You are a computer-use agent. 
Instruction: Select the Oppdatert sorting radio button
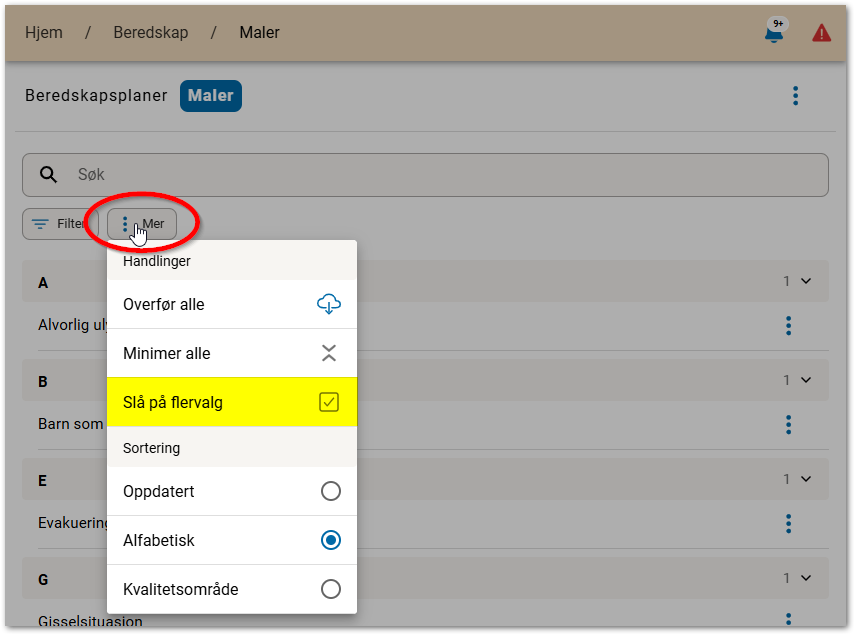pyautogui.click(x=331, y=491)
